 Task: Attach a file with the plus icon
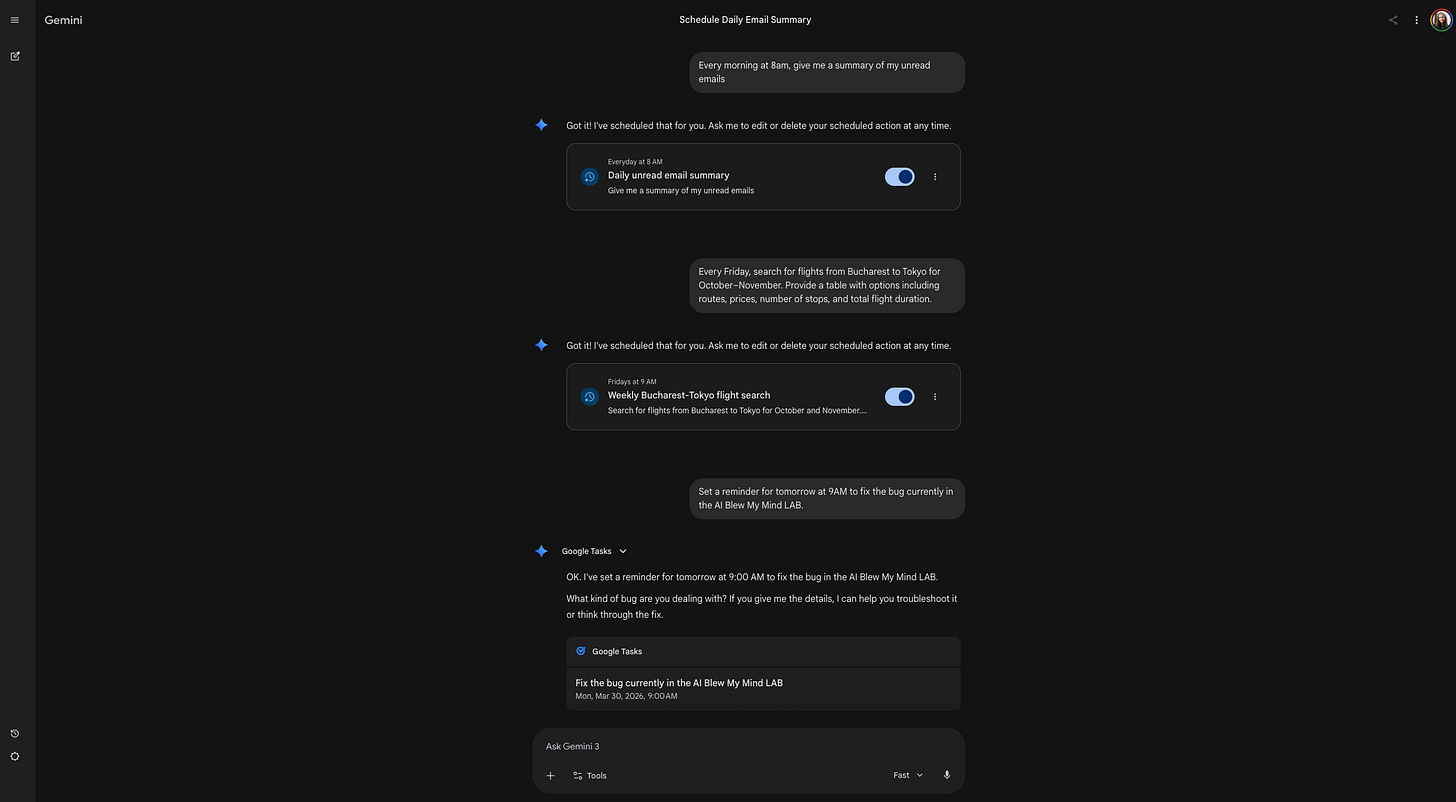(x=550, y=775)
